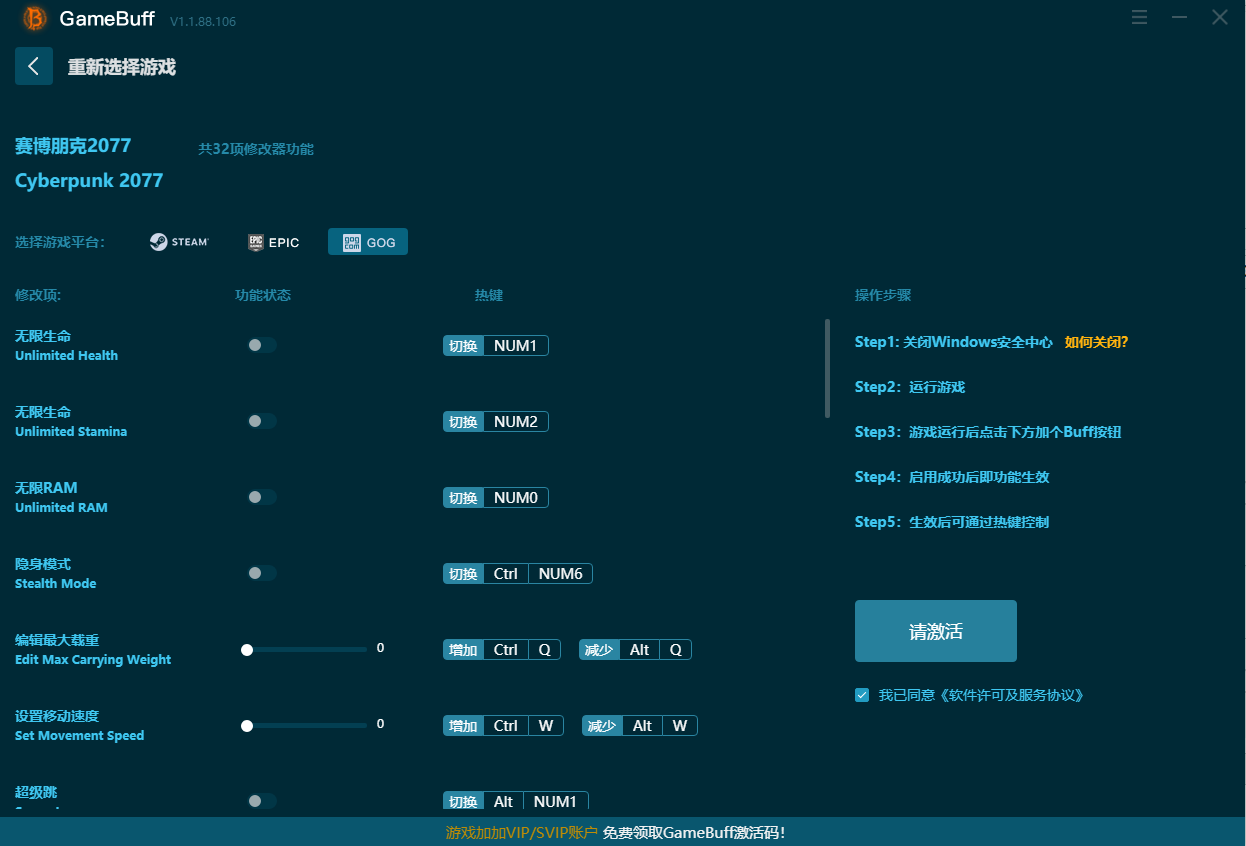1246x846 pixels.
Task: Click the version number V1.1.88.106
Action: click(x=203, y=21)
